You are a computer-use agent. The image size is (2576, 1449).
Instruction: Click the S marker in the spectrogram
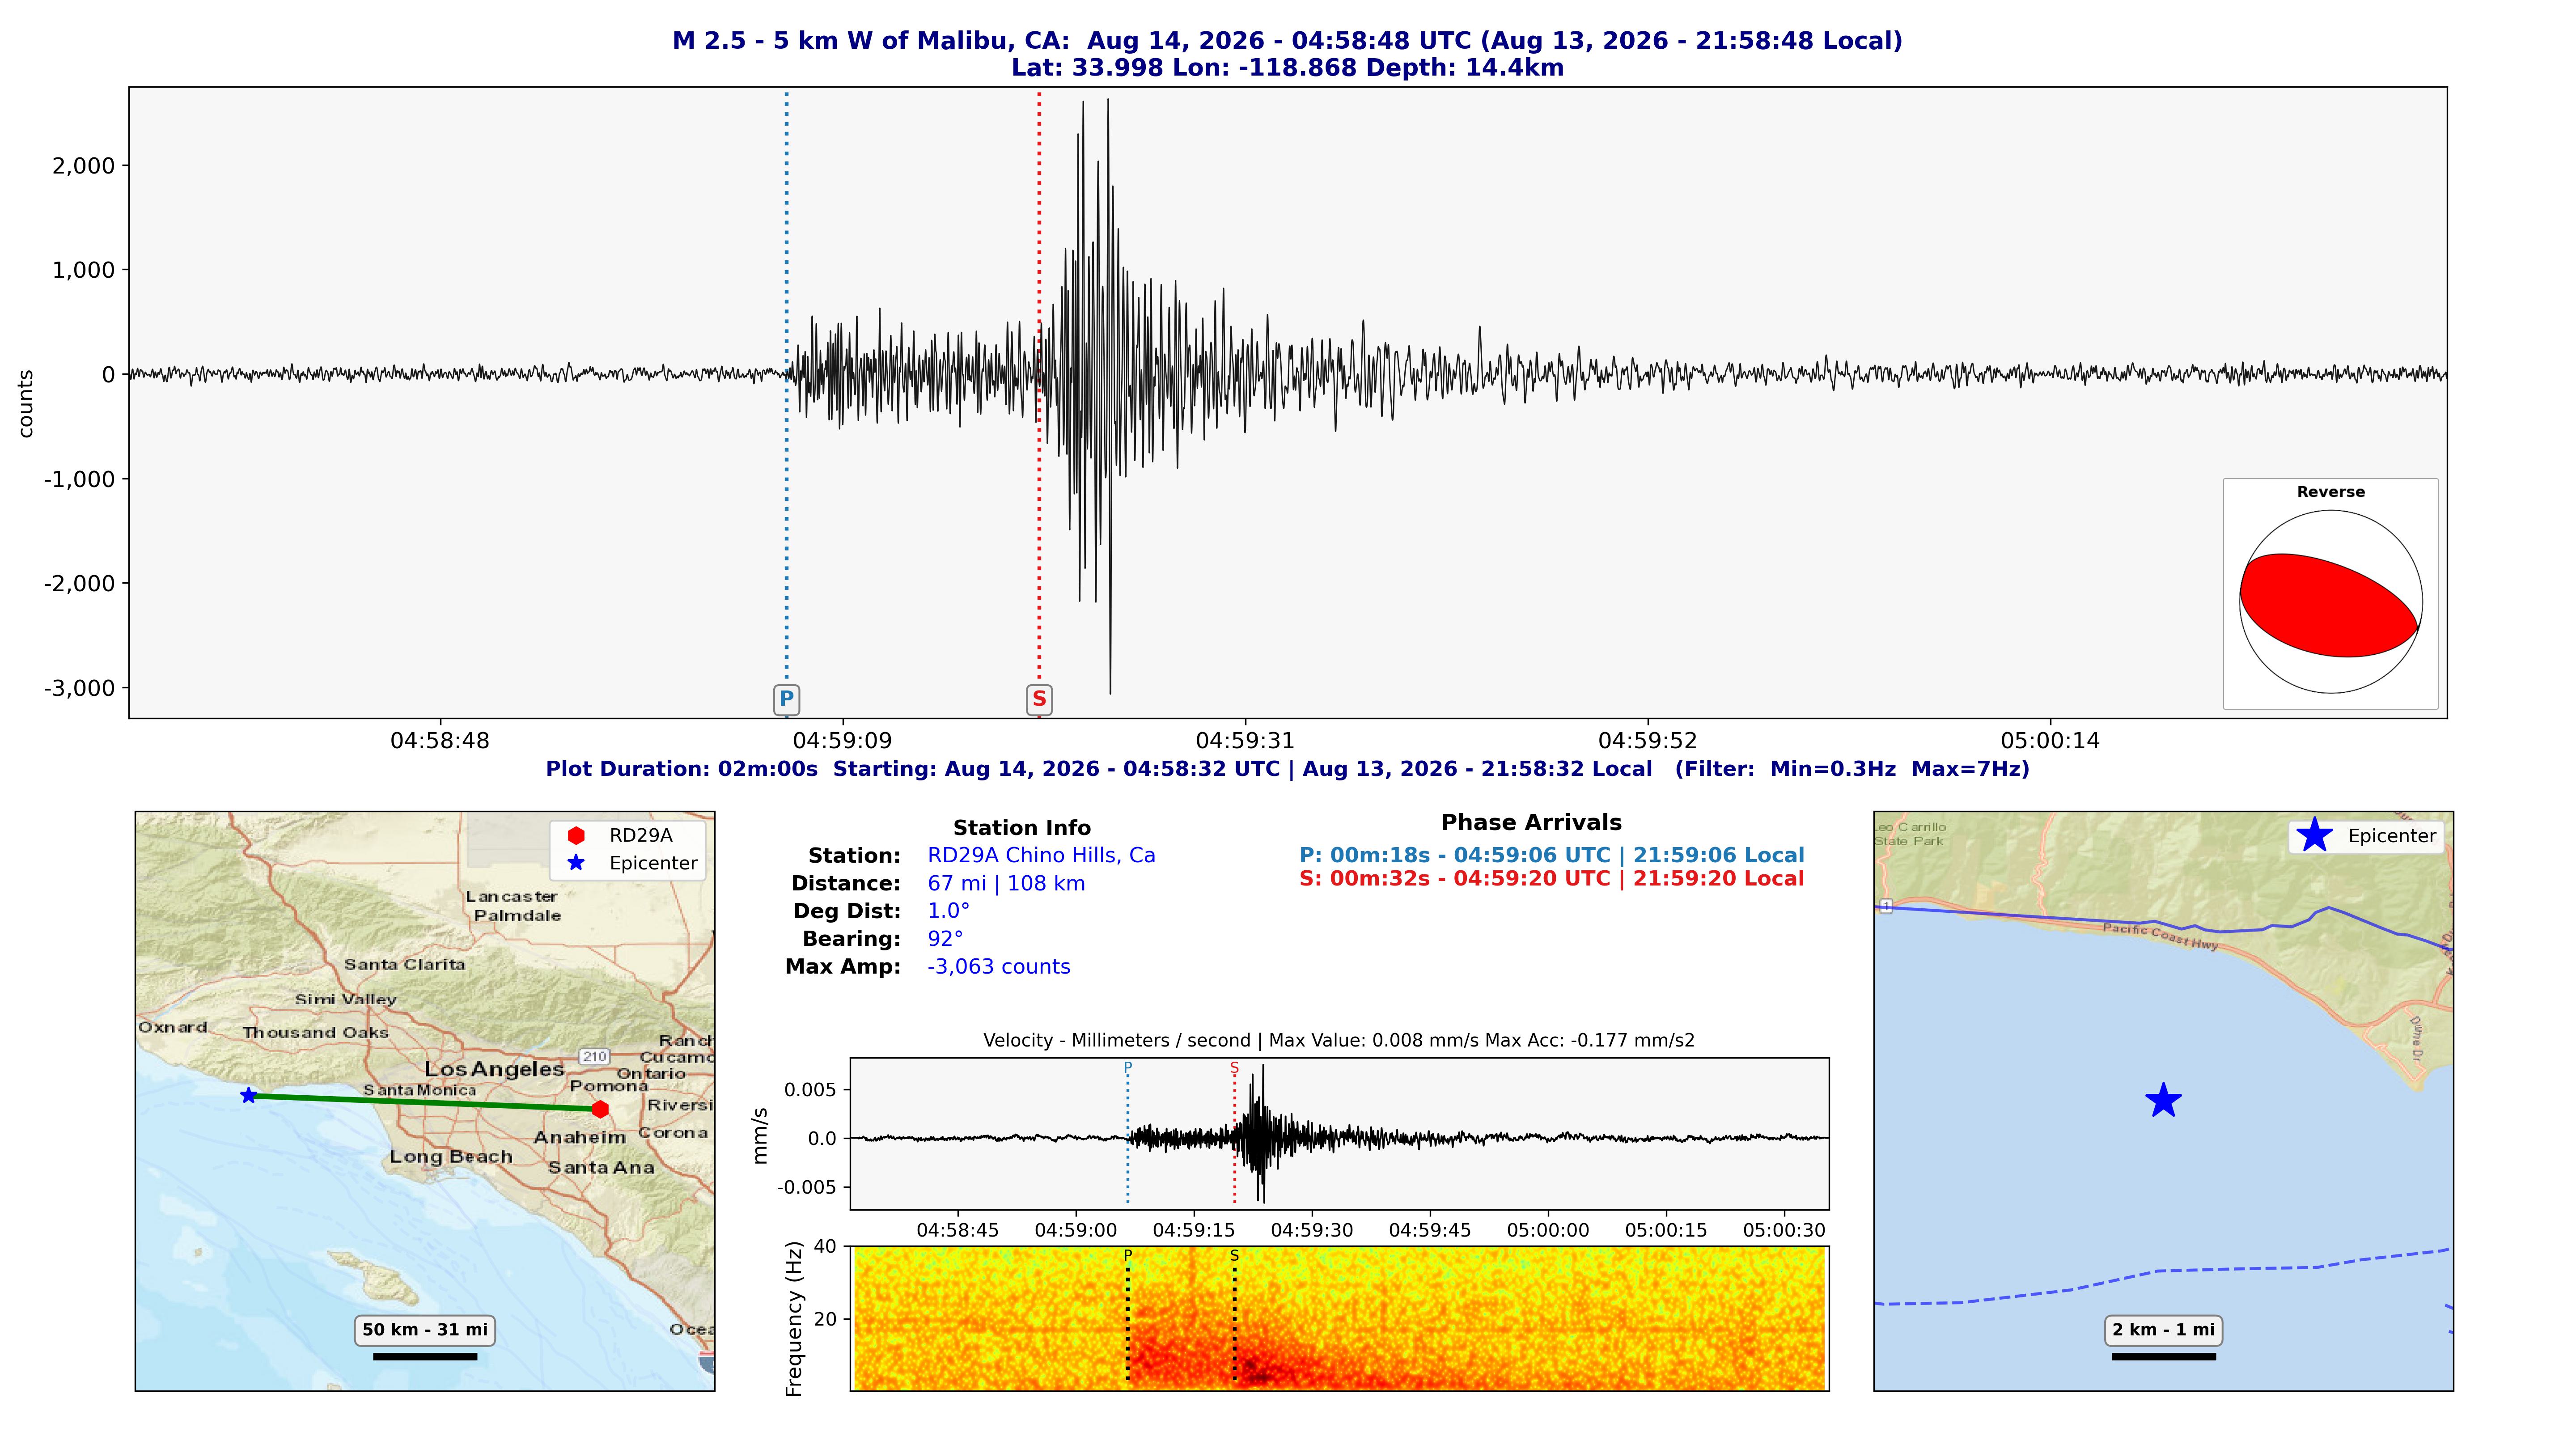(x=1234, y=1256)
